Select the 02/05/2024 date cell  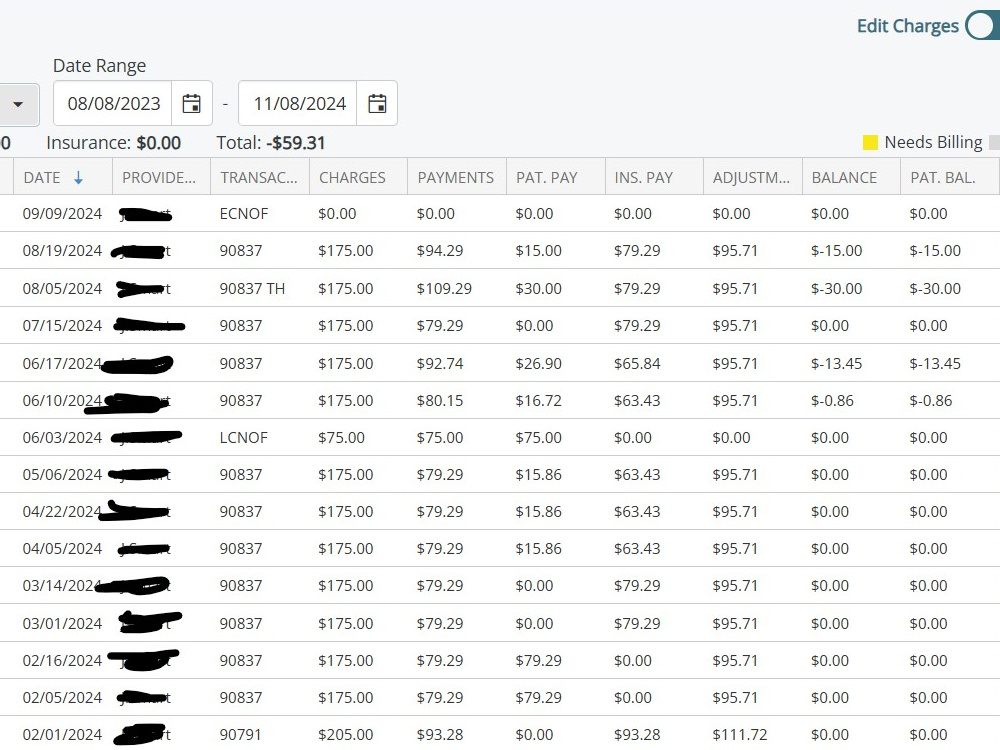pyautogui.click(x=62, y=698)
